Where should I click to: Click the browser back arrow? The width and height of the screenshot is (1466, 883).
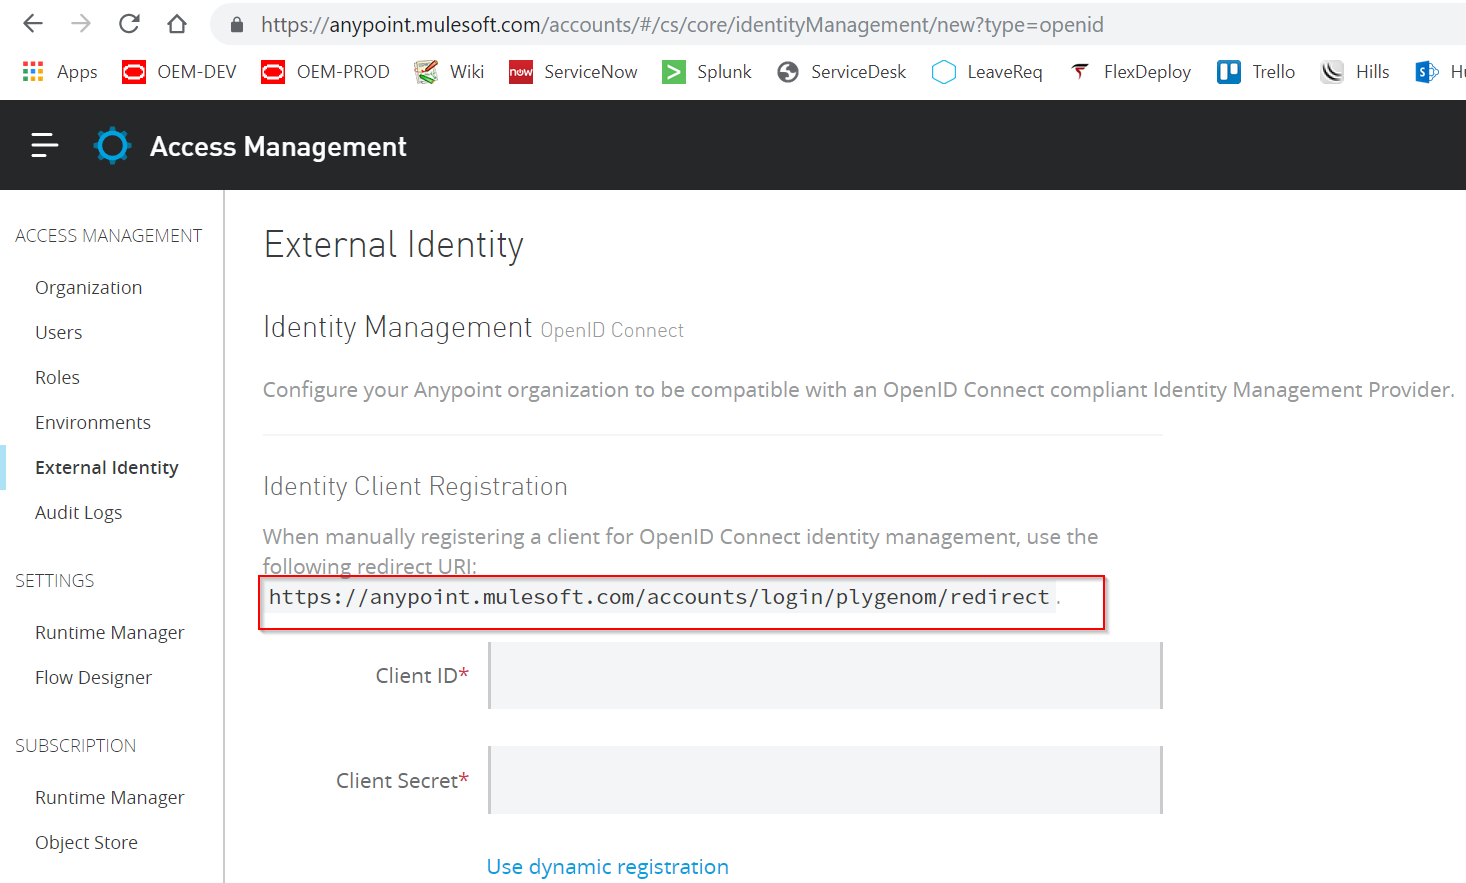tap(33, 24)
